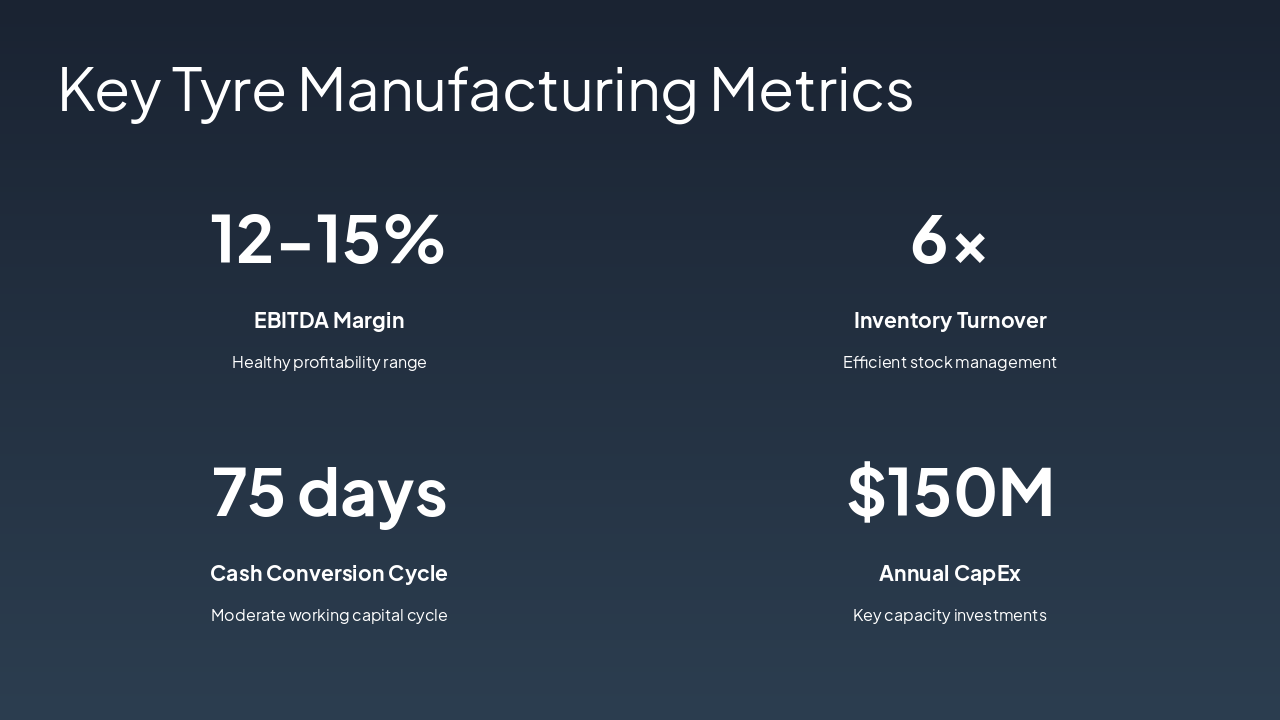Click the word "days" in the large figure
The width and height of the screenshot is (1280, 720).
[372, 494]
